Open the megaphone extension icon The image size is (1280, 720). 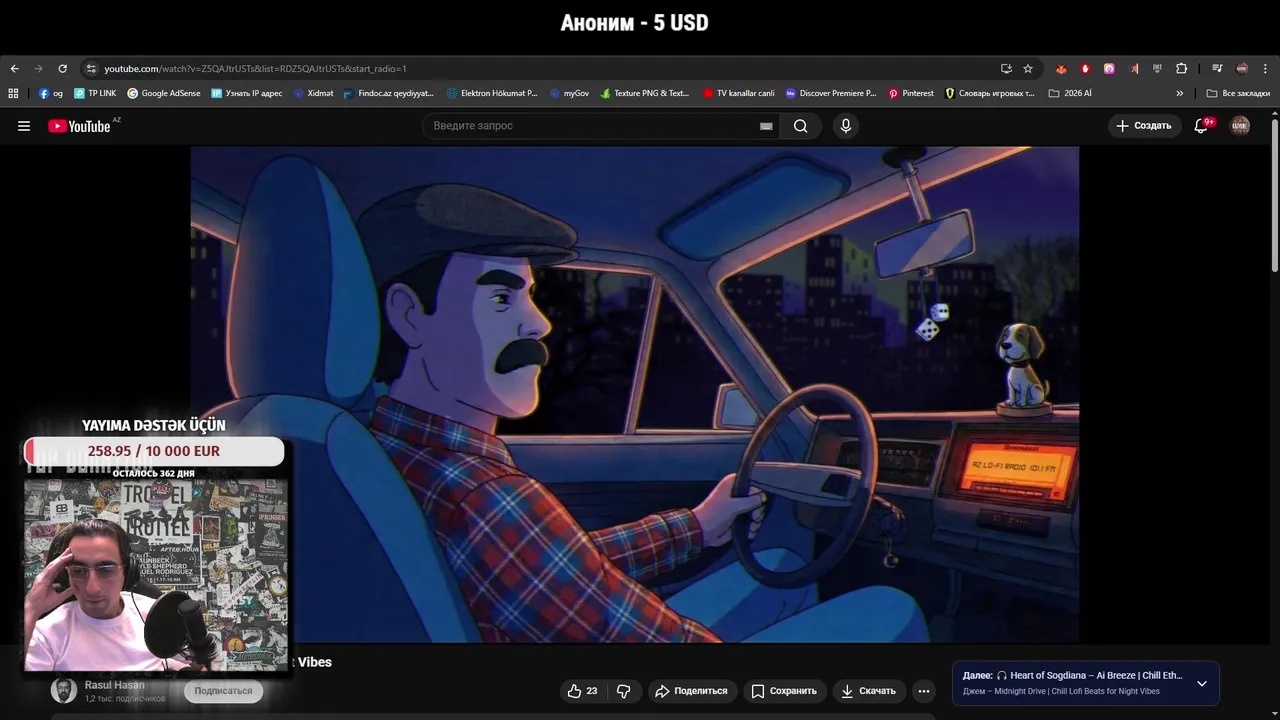pos(1134,69)
